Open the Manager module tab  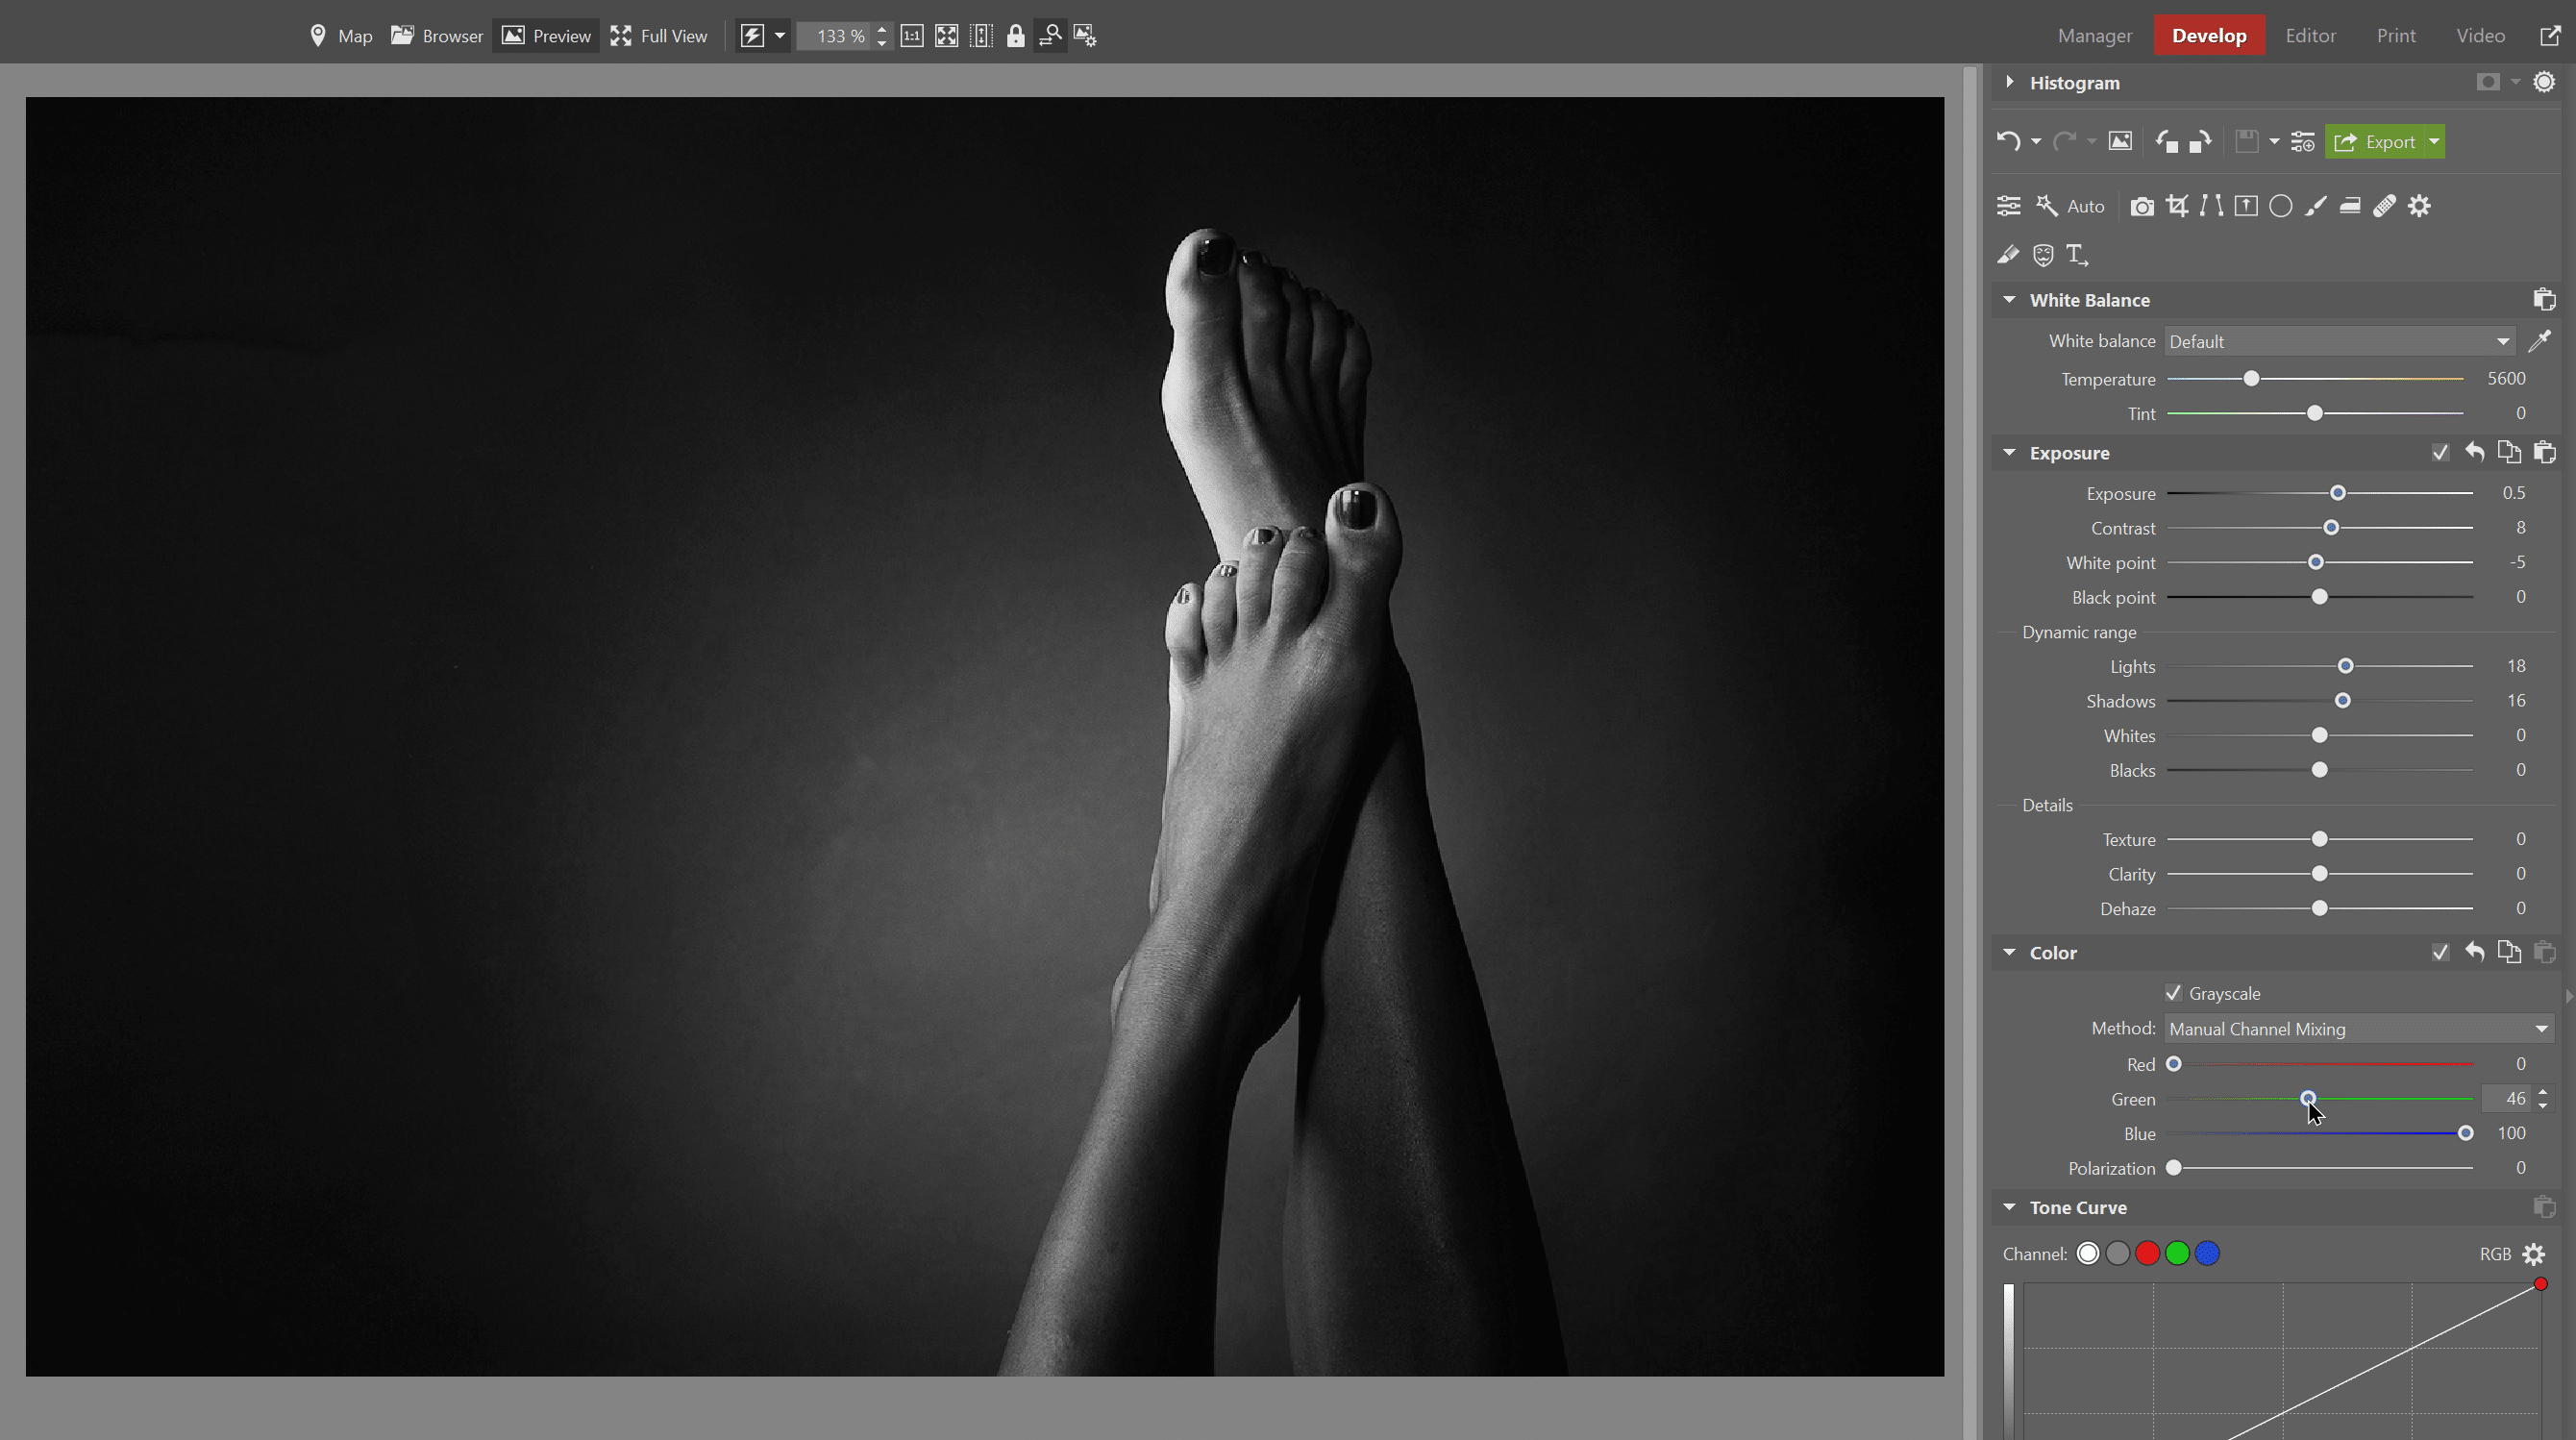(2094, 36)
